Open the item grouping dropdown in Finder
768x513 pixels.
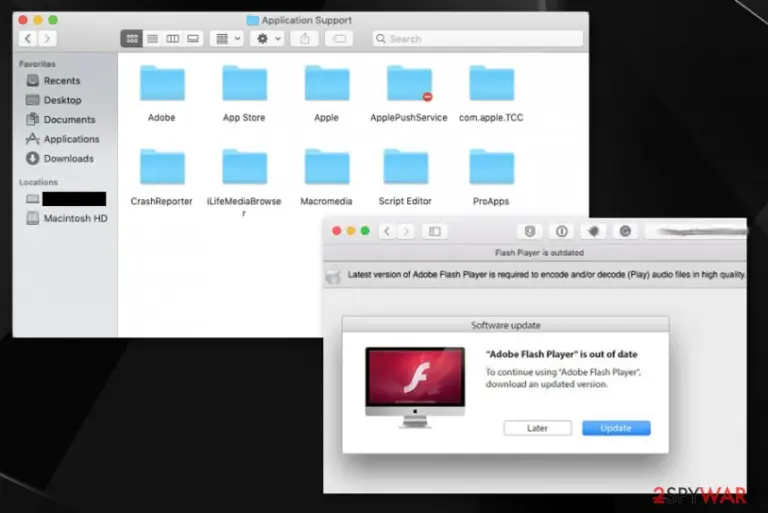227,39
